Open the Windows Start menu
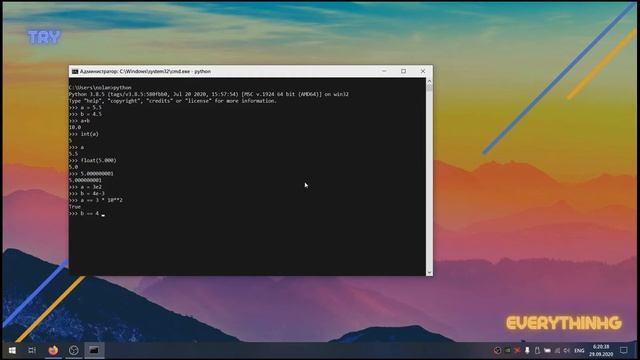This screenshot has width=640, height=360. coord(12,350)
